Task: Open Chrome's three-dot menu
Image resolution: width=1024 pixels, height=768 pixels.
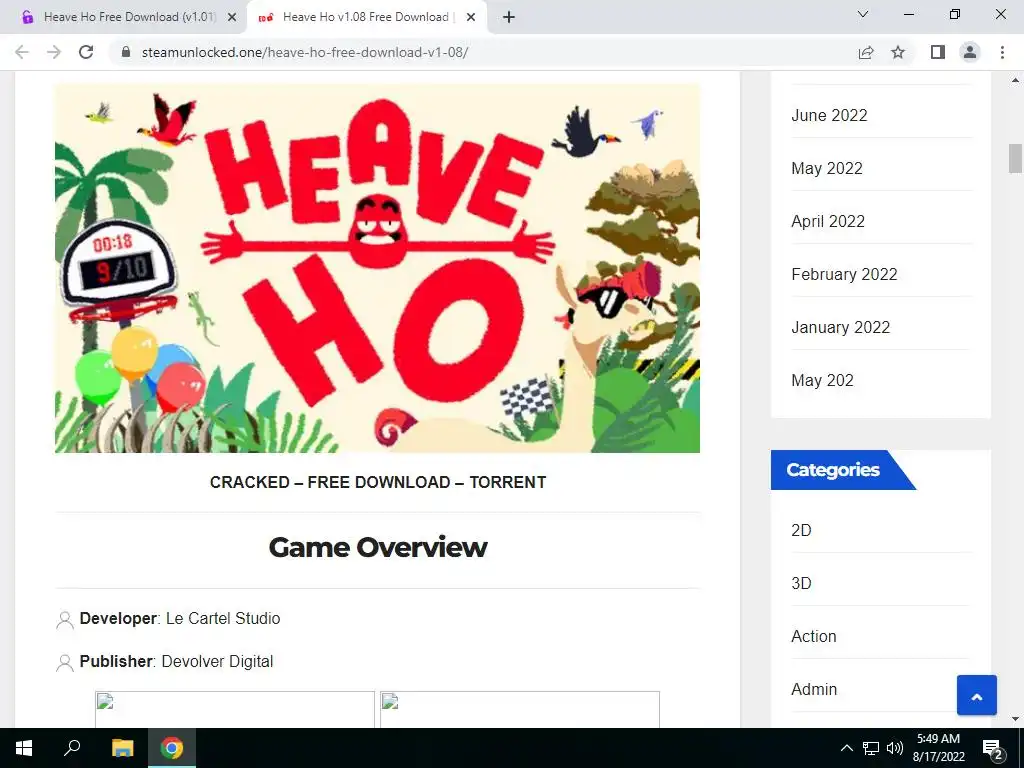Action: [x=1002, y=52]
